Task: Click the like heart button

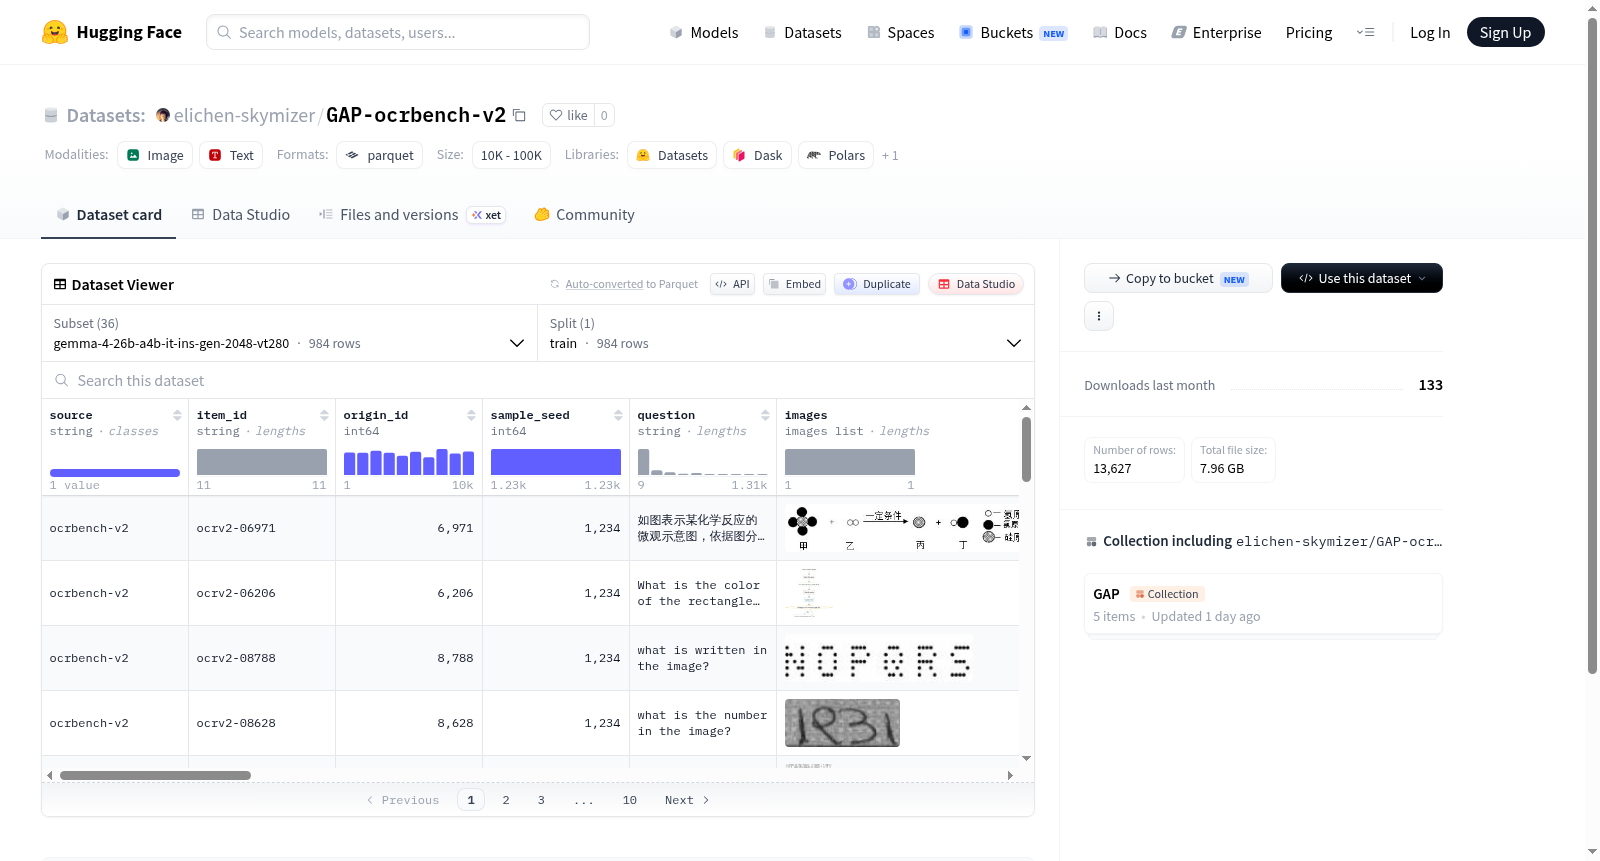Action: pyautogui.click(x=568, y=115)
